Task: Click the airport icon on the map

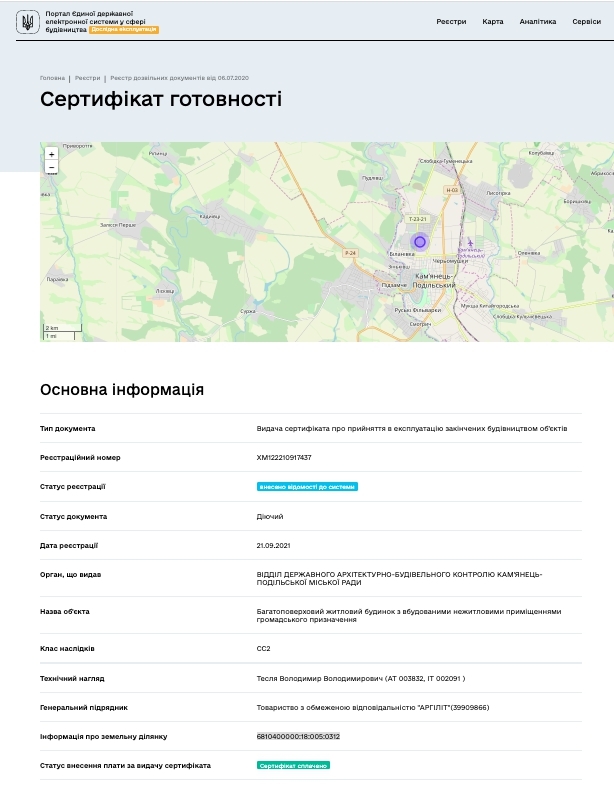Action: pyautogui.click(x=470, y=242)
